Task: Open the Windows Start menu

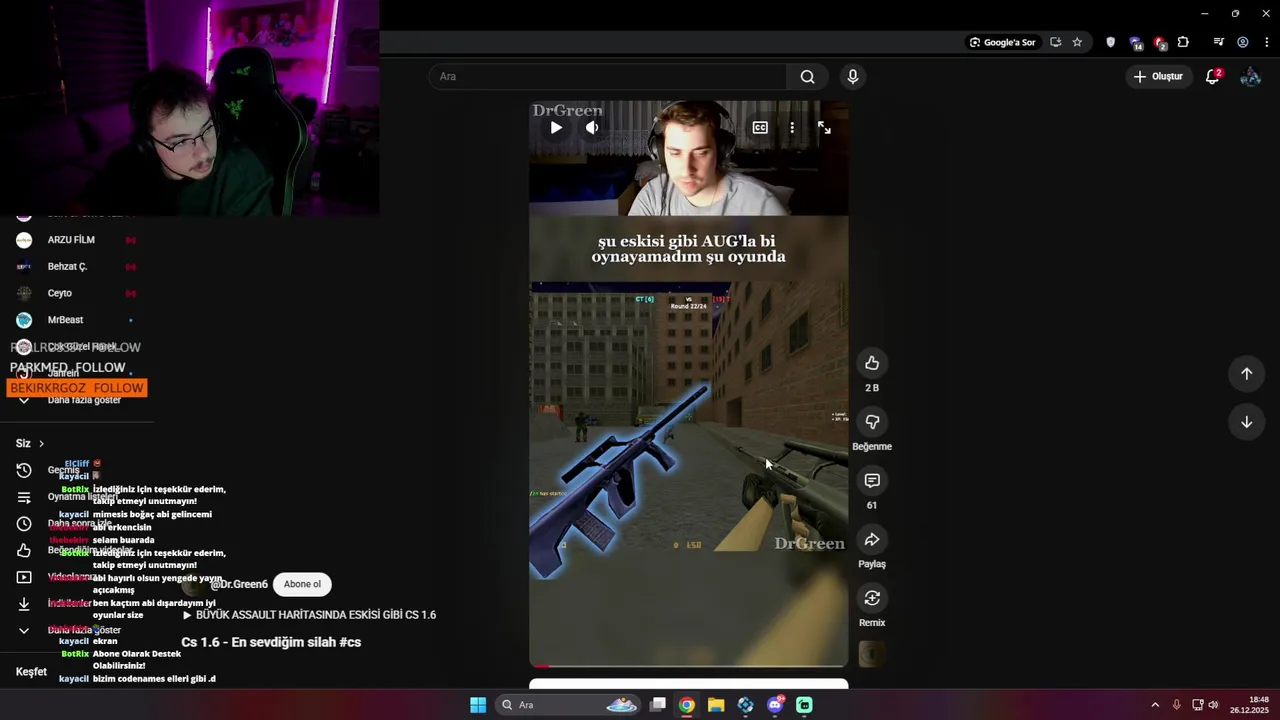Action: [478, 705]
